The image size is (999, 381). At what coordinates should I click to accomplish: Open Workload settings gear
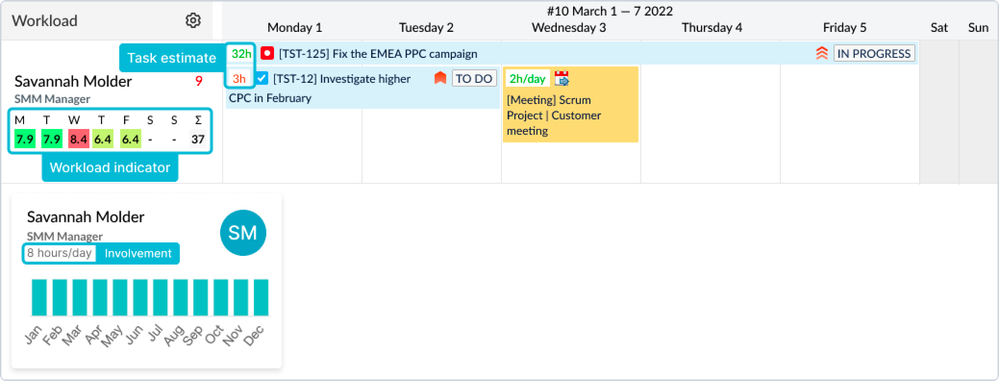(193, 20)
